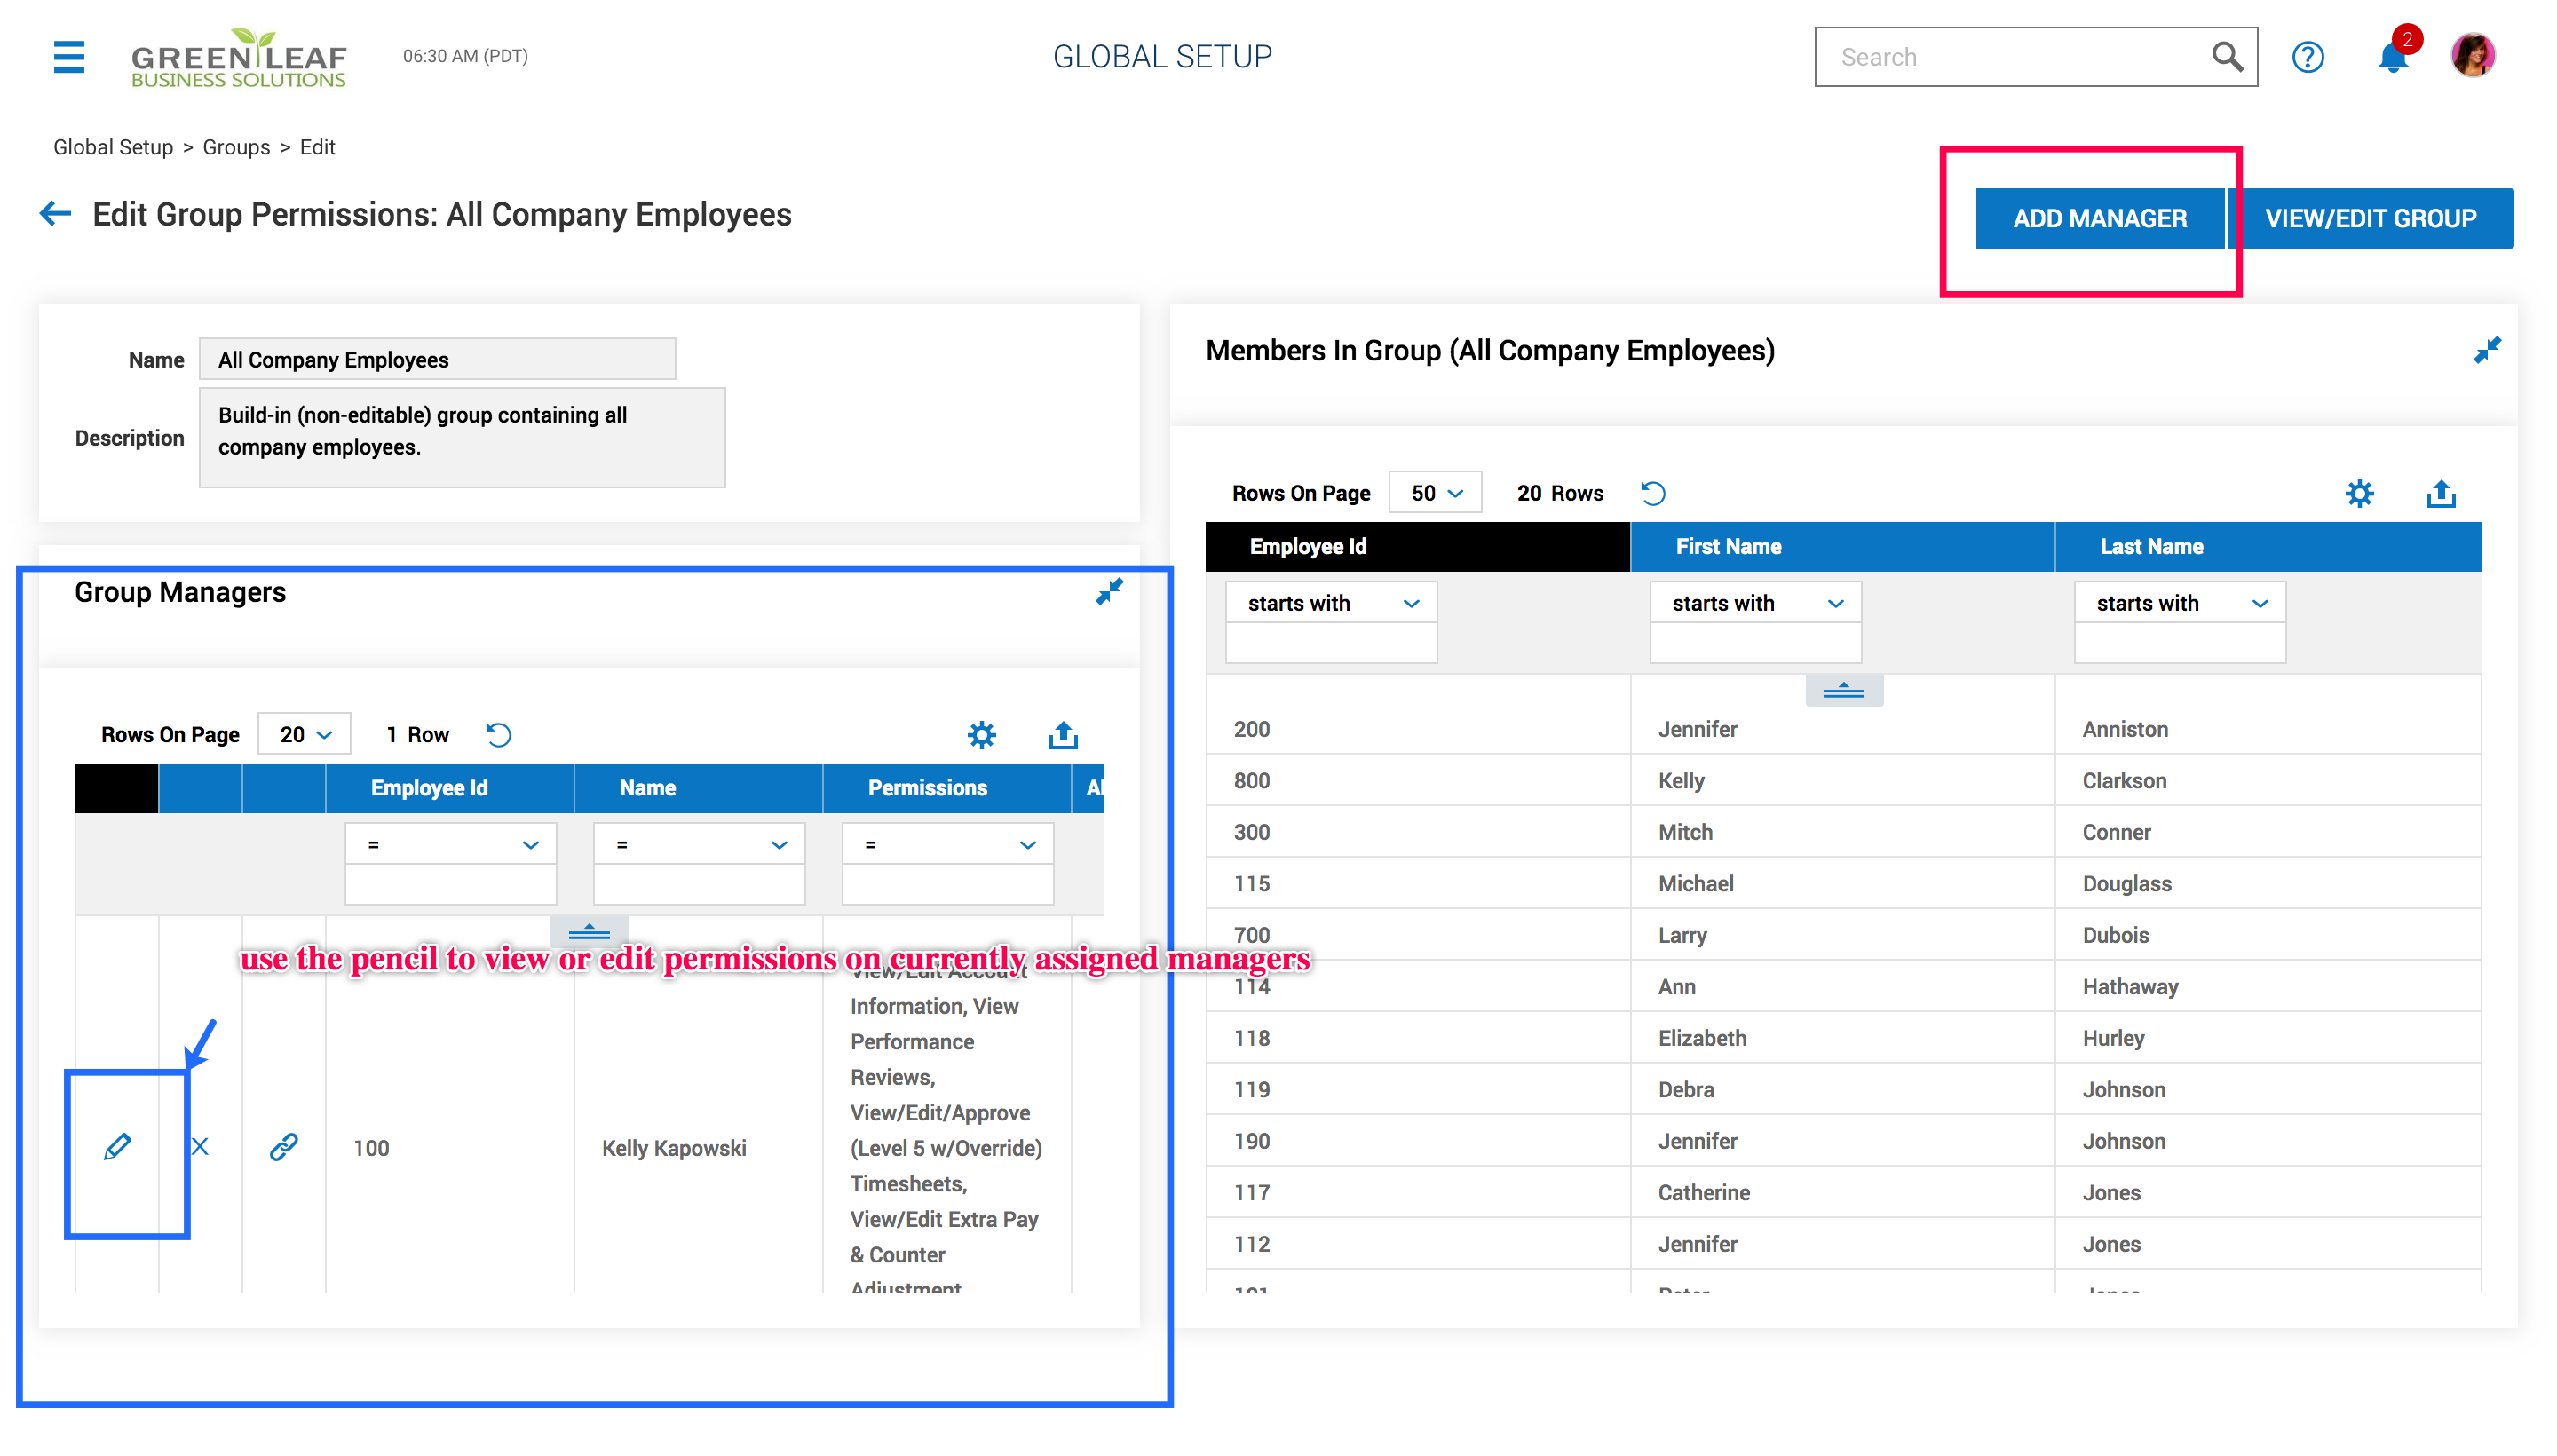This screenshot has width=2557, height=1456.
Task: Expand First Name starts with filter dropdown
Action: [1755, 603]
